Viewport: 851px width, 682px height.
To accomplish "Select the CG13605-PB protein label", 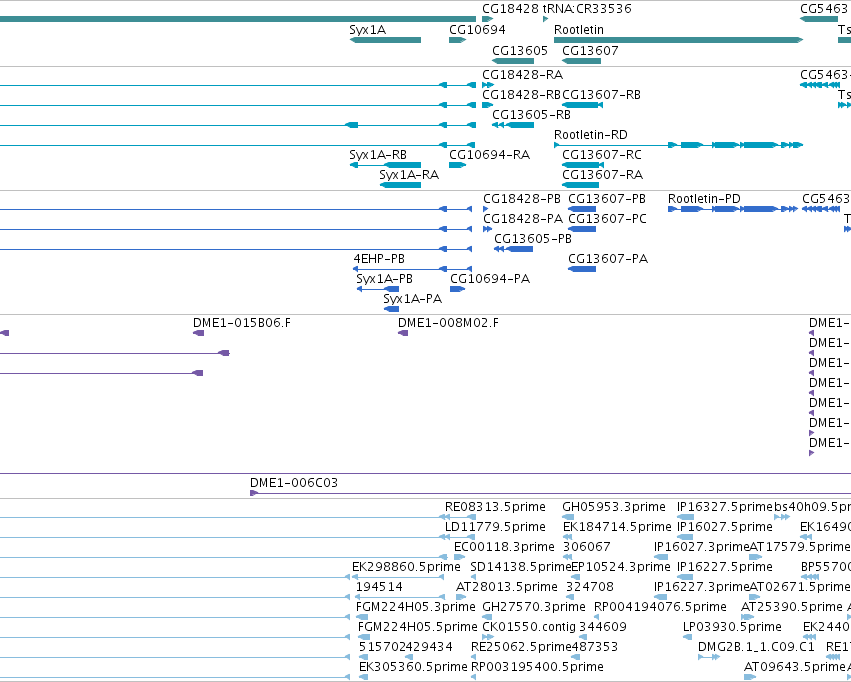I will click(533, 239).
